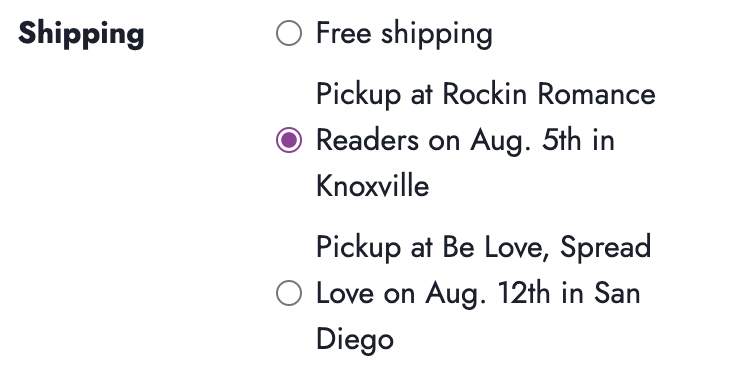Click the word 'shipping' in Free shipping
This screenshot has height=372, width=740.
[x=437, y=34]
